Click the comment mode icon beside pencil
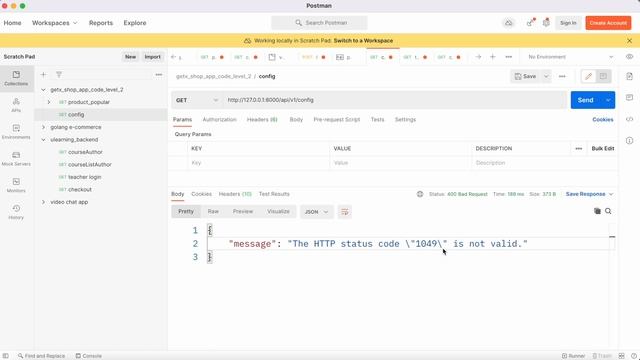 pyautogui.click(x=603, y=76)
